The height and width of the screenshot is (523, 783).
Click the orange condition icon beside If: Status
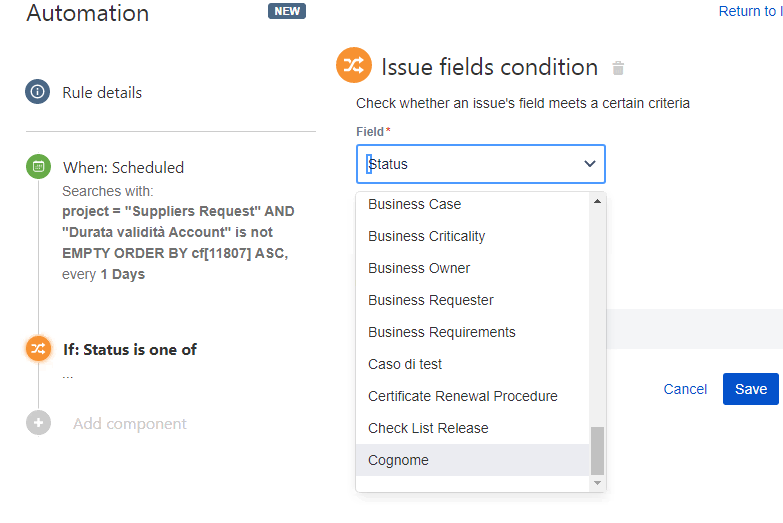[38, 349]
